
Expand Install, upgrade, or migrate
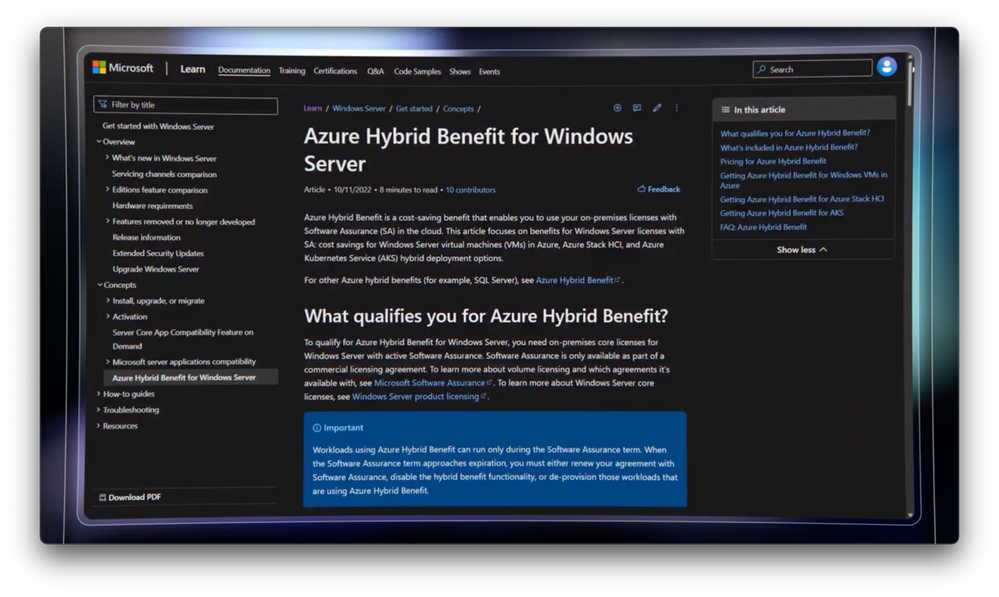(108, 300)
